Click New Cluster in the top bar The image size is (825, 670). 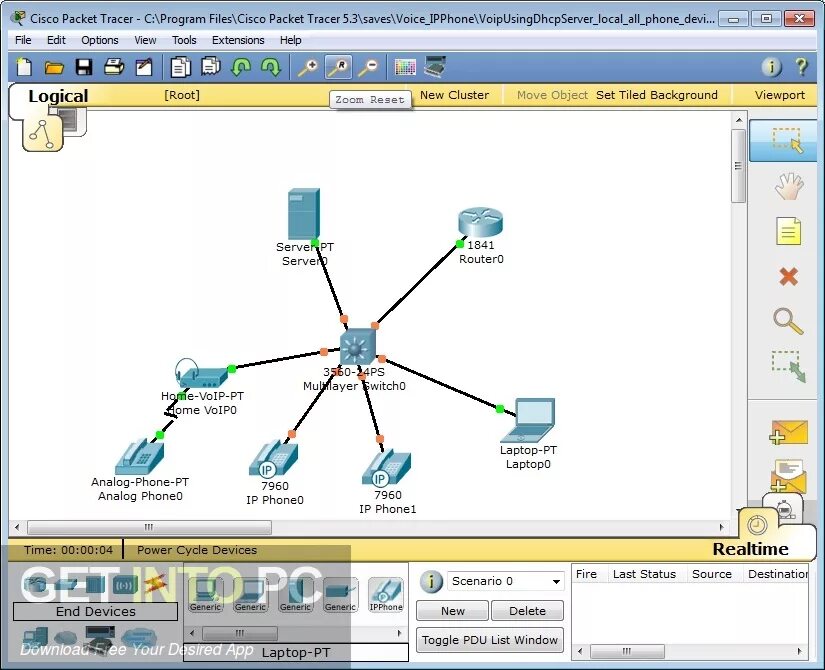coord(455,95)
